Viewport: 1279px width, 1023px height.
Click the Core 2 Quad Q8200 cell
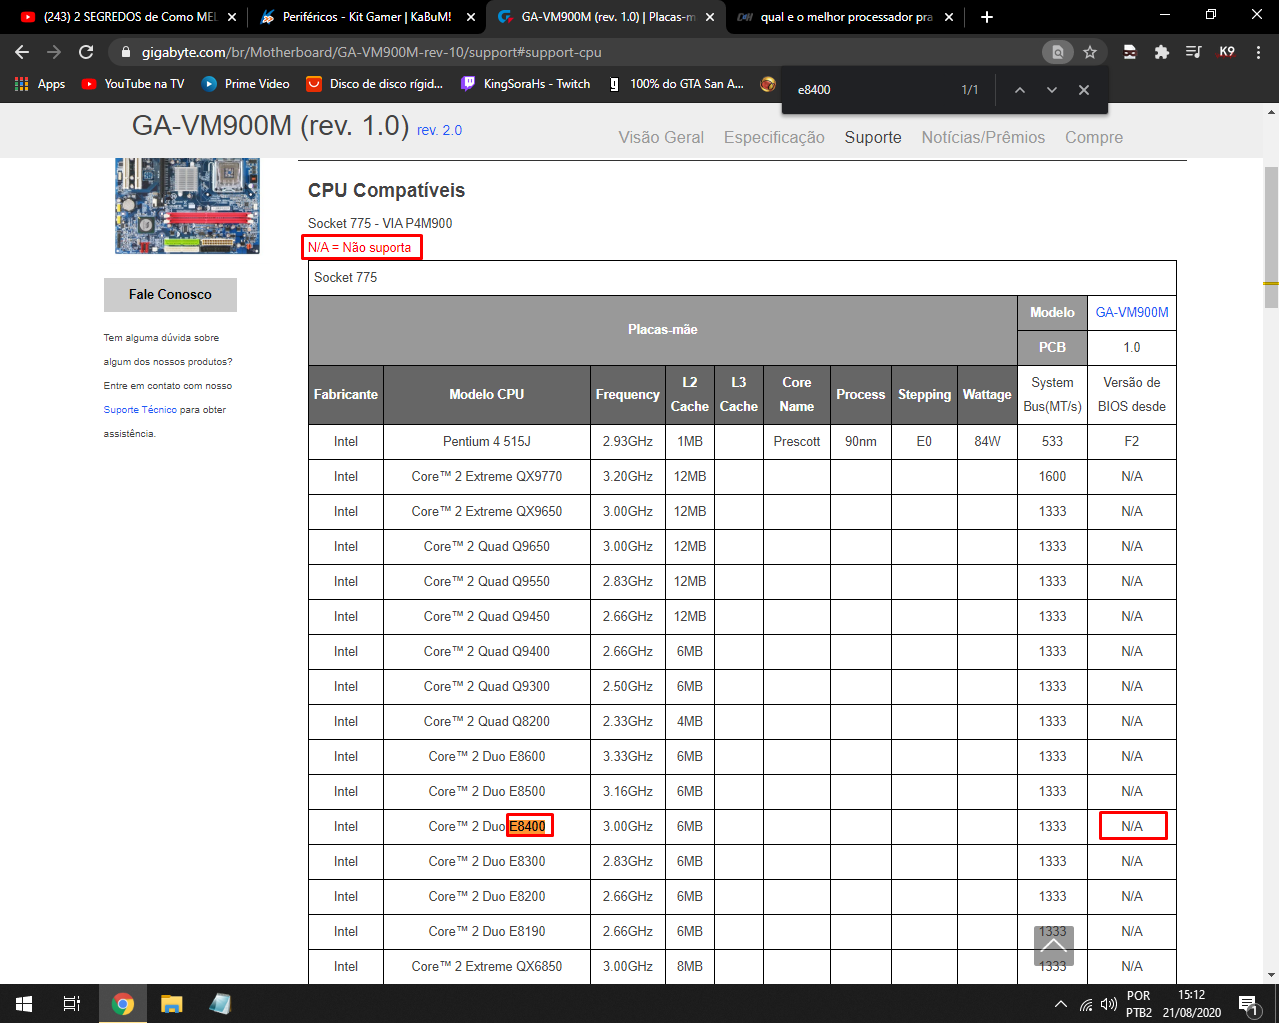pos(487,721)
